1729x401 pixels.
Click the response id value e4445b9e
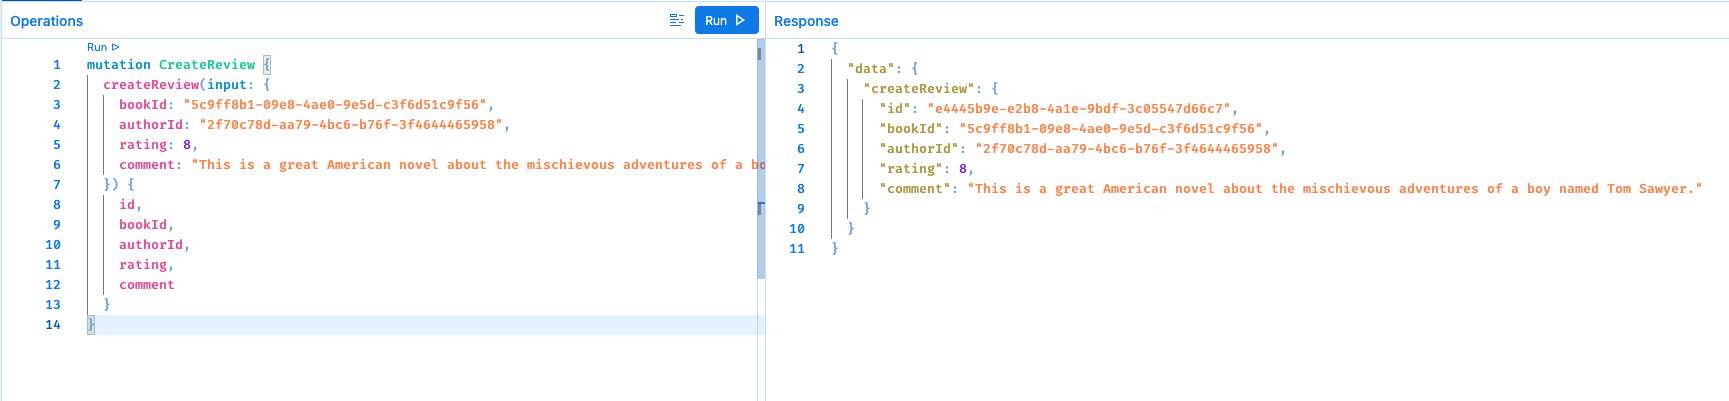coord(1079,109)
